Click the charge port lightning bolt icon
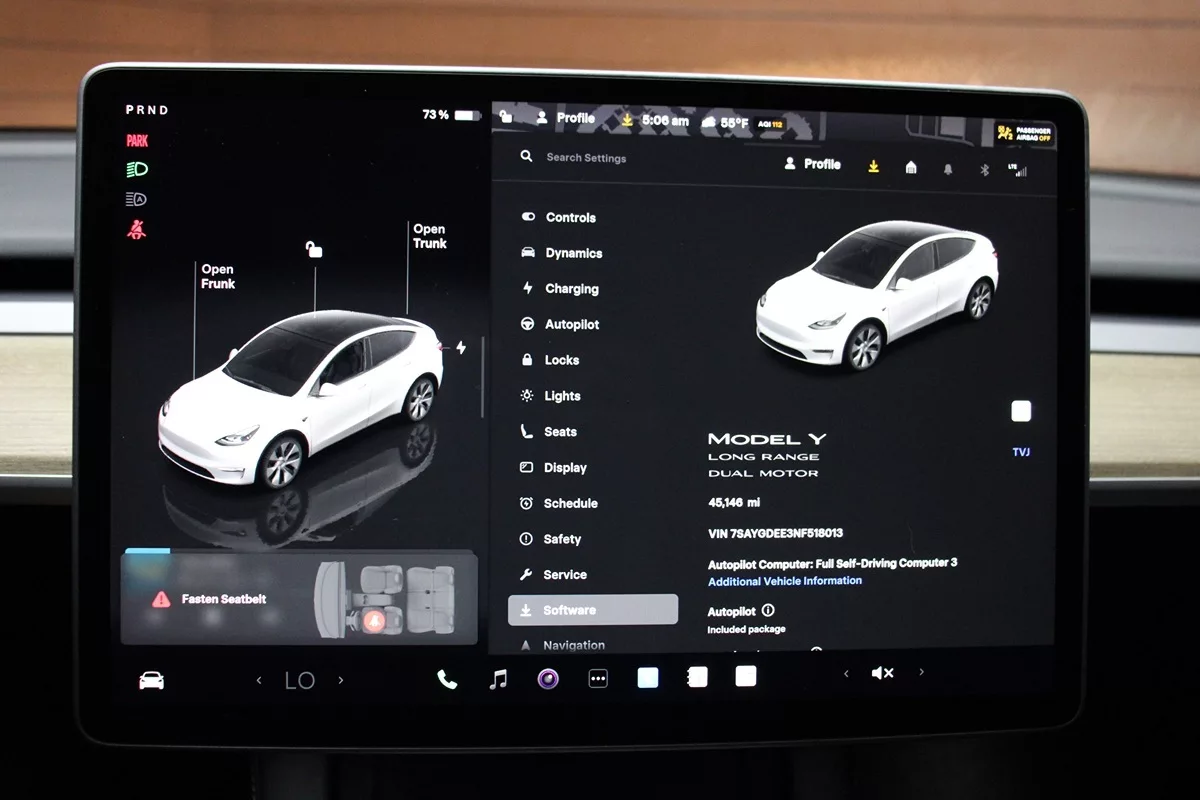The width and height of the screenshot is (1200, 800). click(461, 347)
